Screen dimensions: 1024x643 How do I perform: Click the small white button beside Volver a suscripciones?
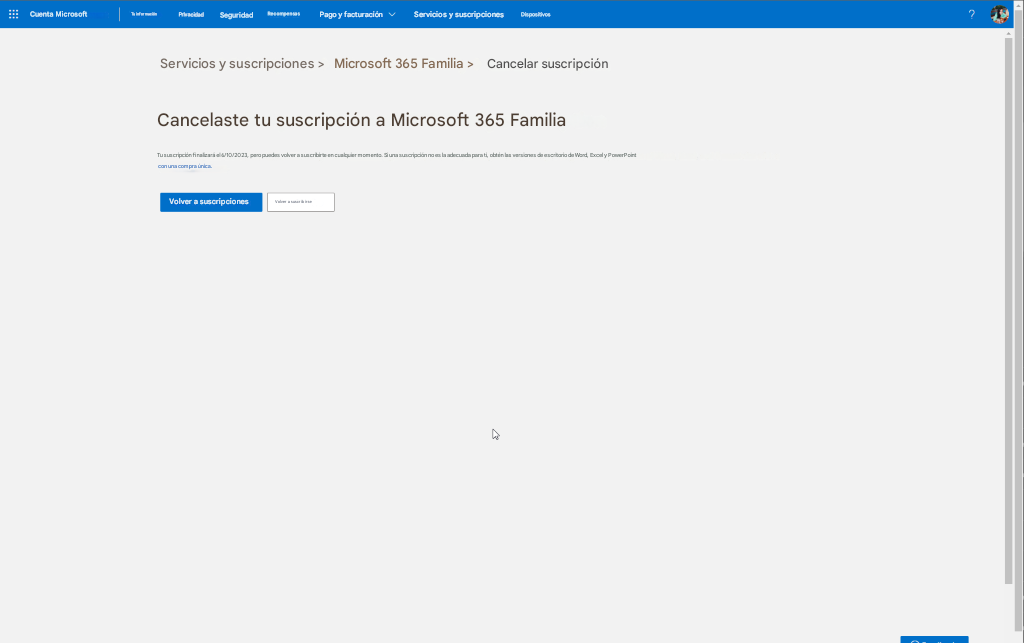click(300, 202)
